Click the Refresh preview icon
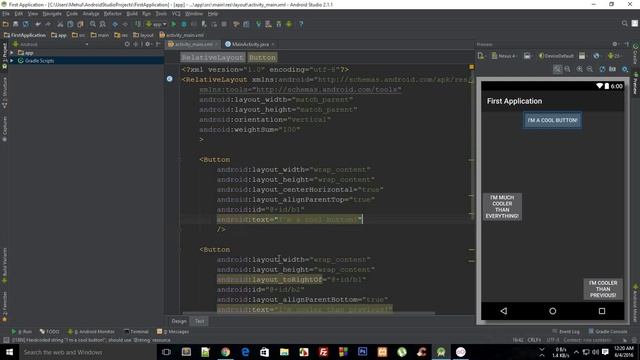 [602, 69]
